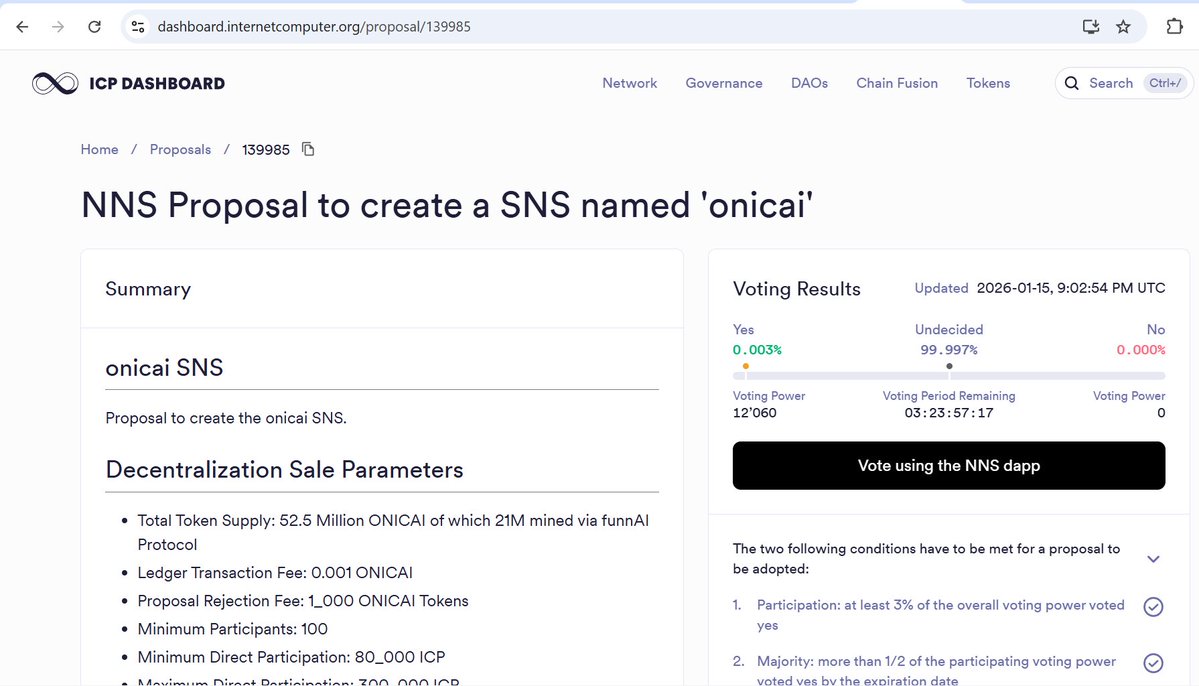Viewport: 1199px width, 686px height.
Task: Reload the page with the refresh icon
Action: (94, 27)
